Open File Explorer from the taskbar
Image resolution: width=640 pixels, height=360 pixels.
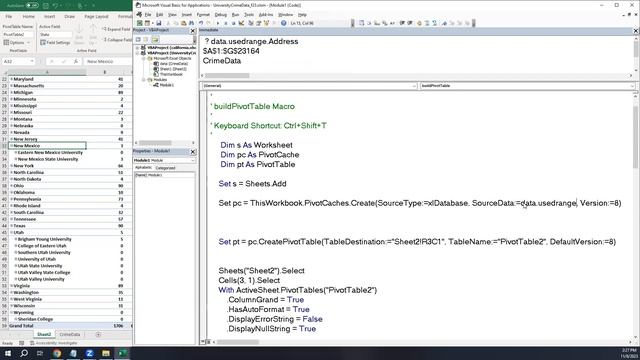[106, 353]
